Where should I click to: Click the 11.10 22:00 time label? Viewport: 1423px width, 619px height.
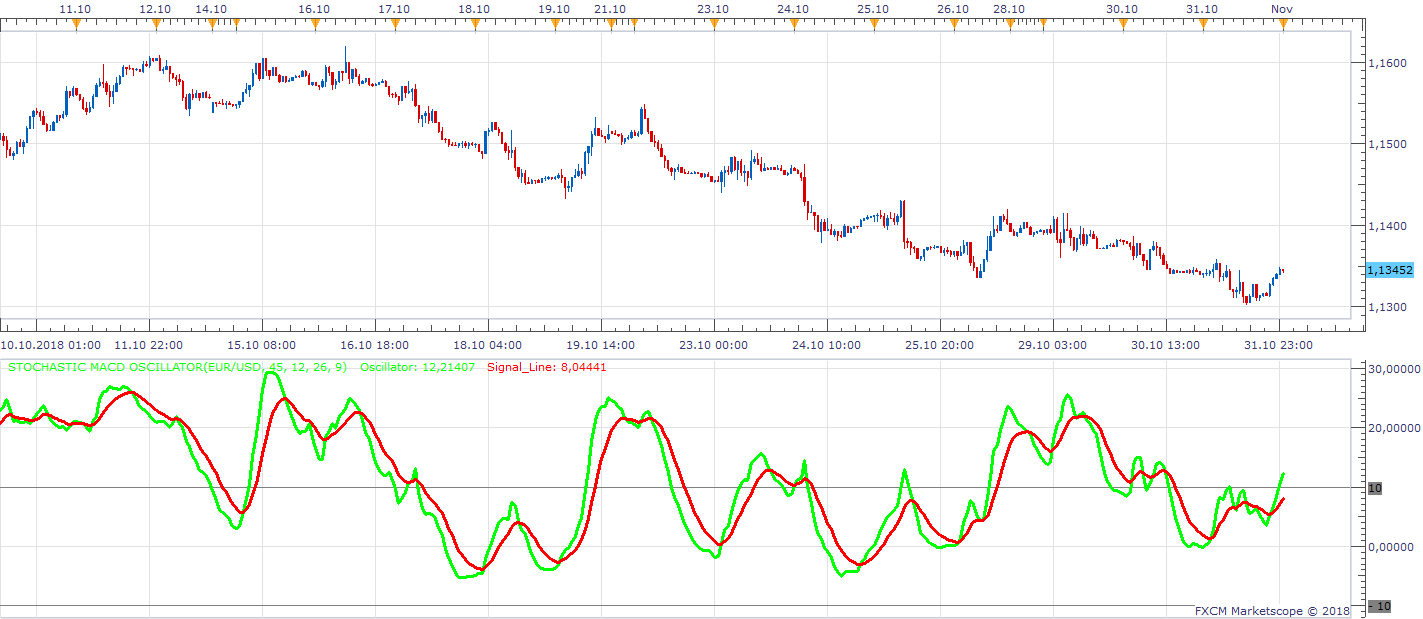coord(149,345)
